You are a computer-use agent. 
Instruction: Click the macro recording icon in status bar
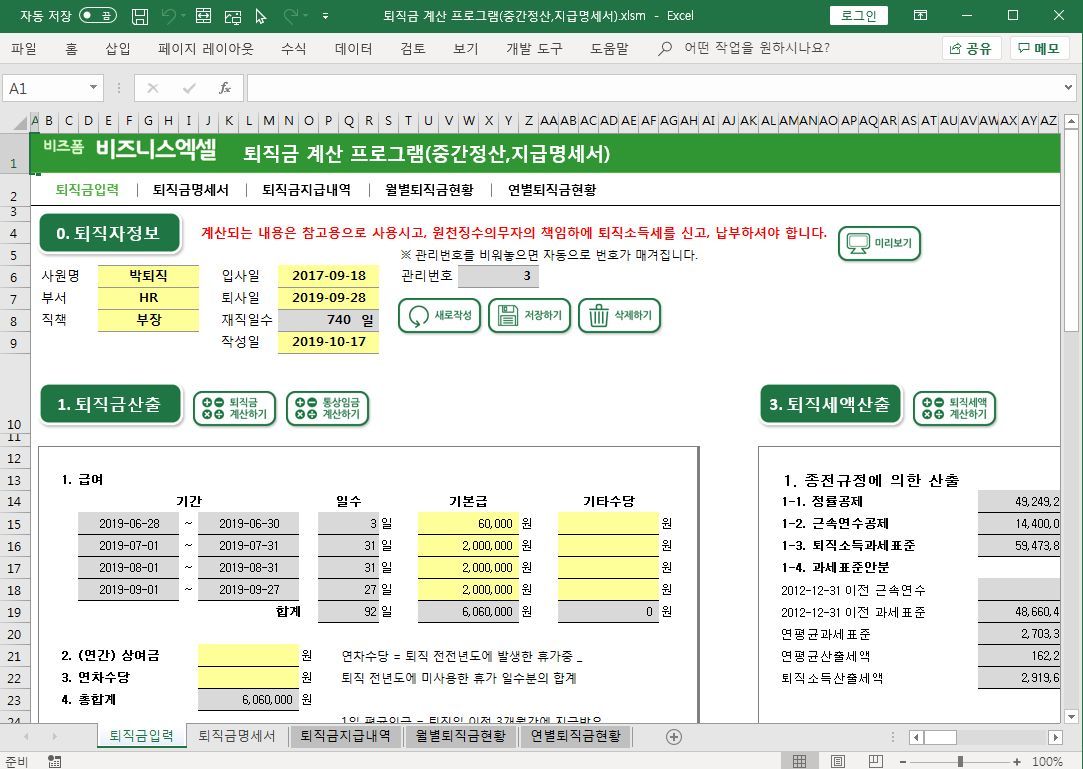[55, 761]
